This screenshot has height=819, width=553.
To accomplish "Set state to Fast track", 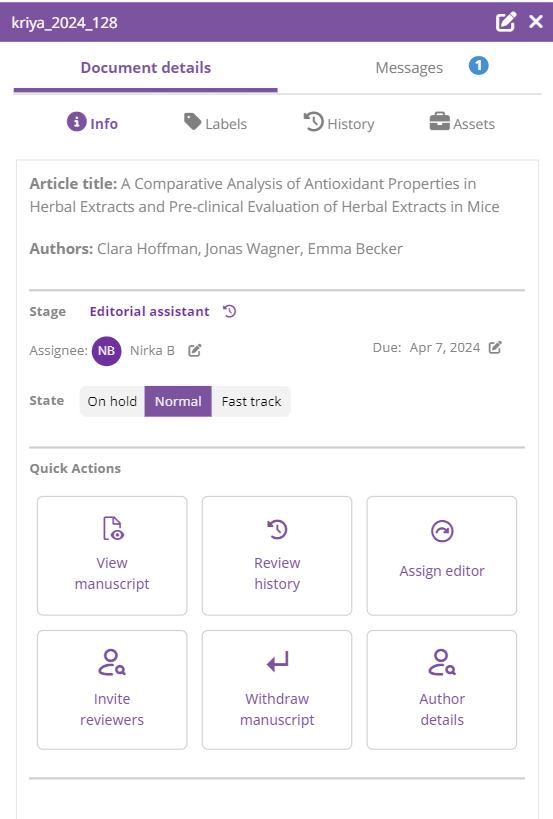I will (251, 401).
